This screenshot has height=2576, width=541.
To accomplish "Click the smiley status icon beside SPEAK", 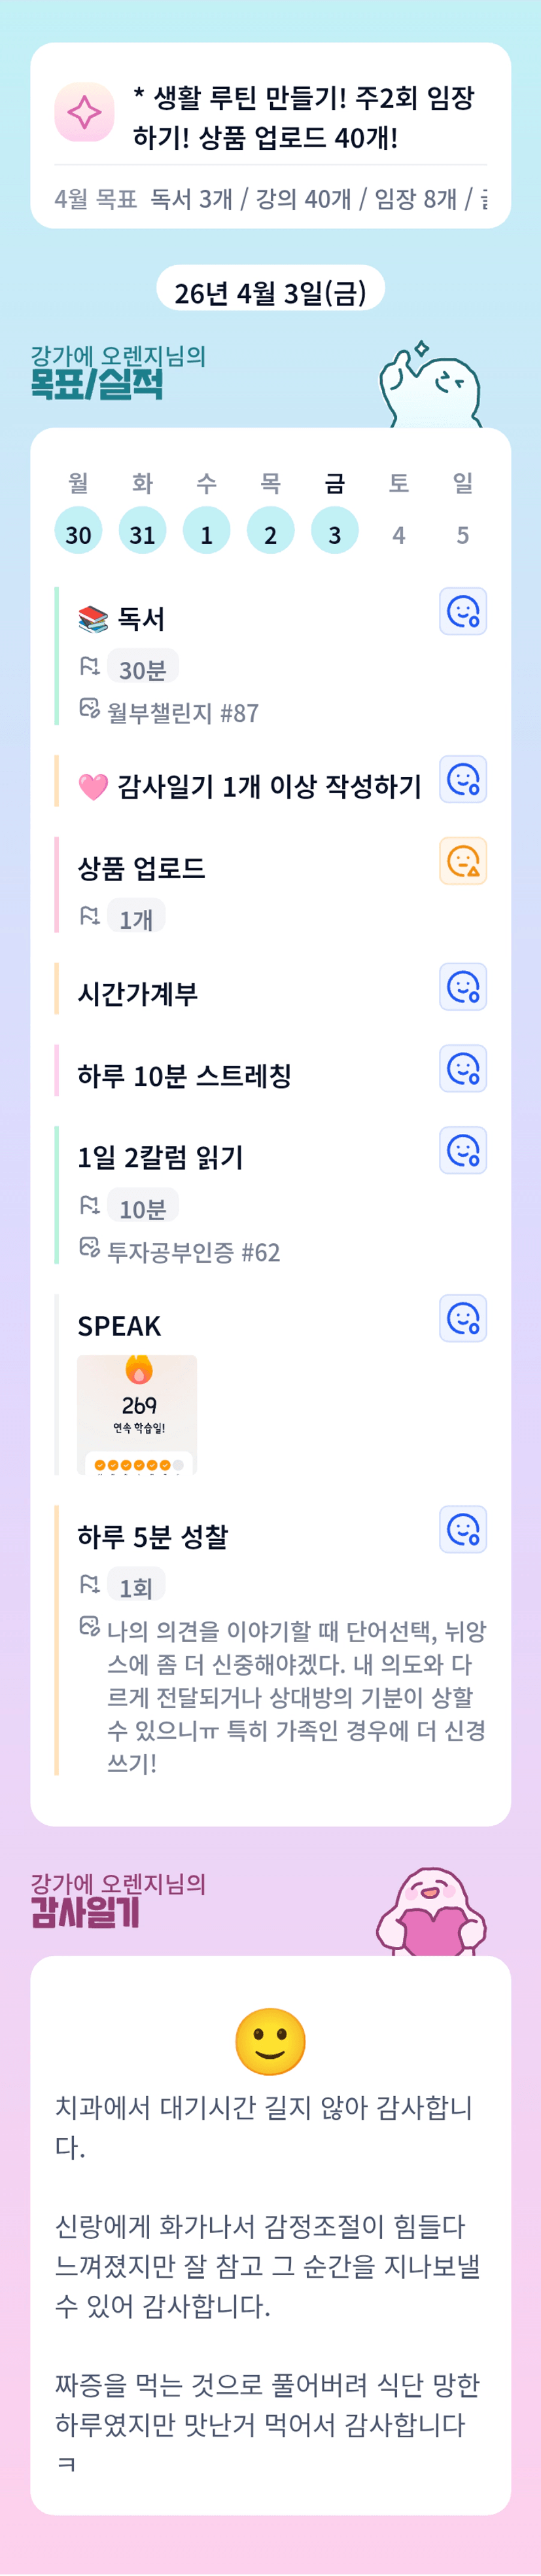I will (x=463, y=1319).
